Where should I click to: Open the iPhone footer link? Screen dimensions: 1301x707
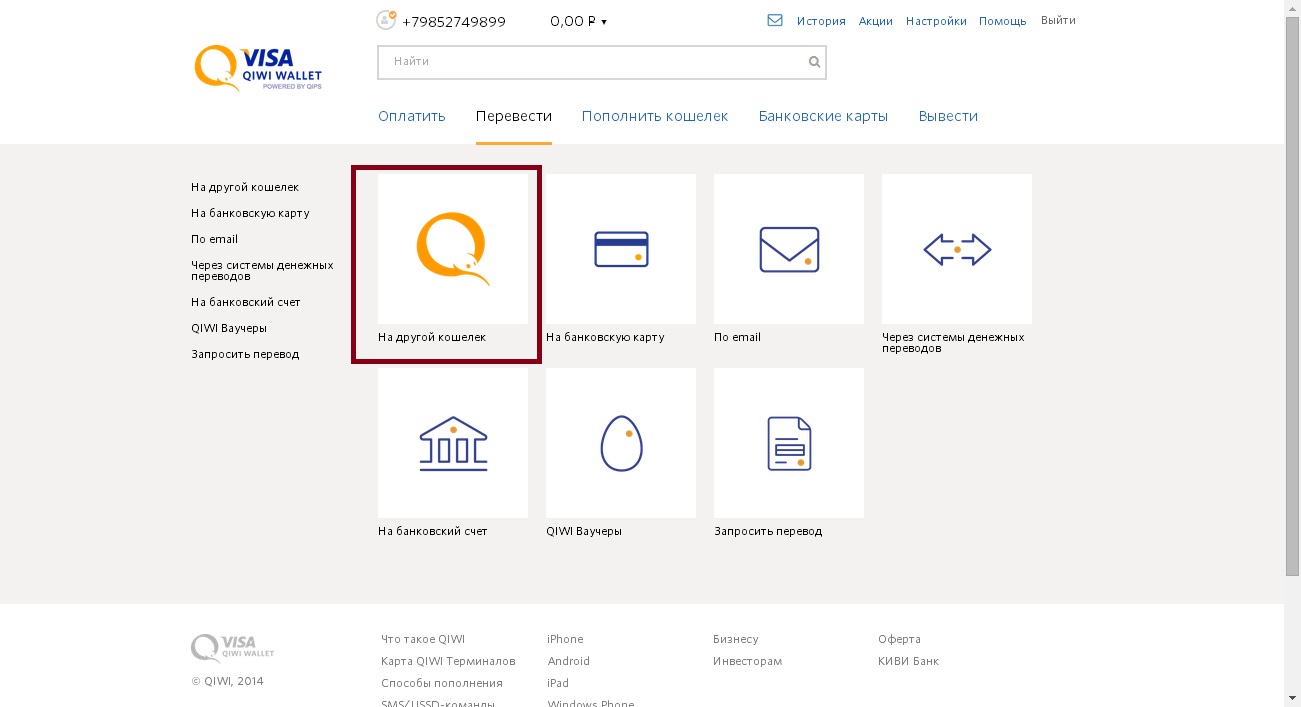[x=565, y=639]
